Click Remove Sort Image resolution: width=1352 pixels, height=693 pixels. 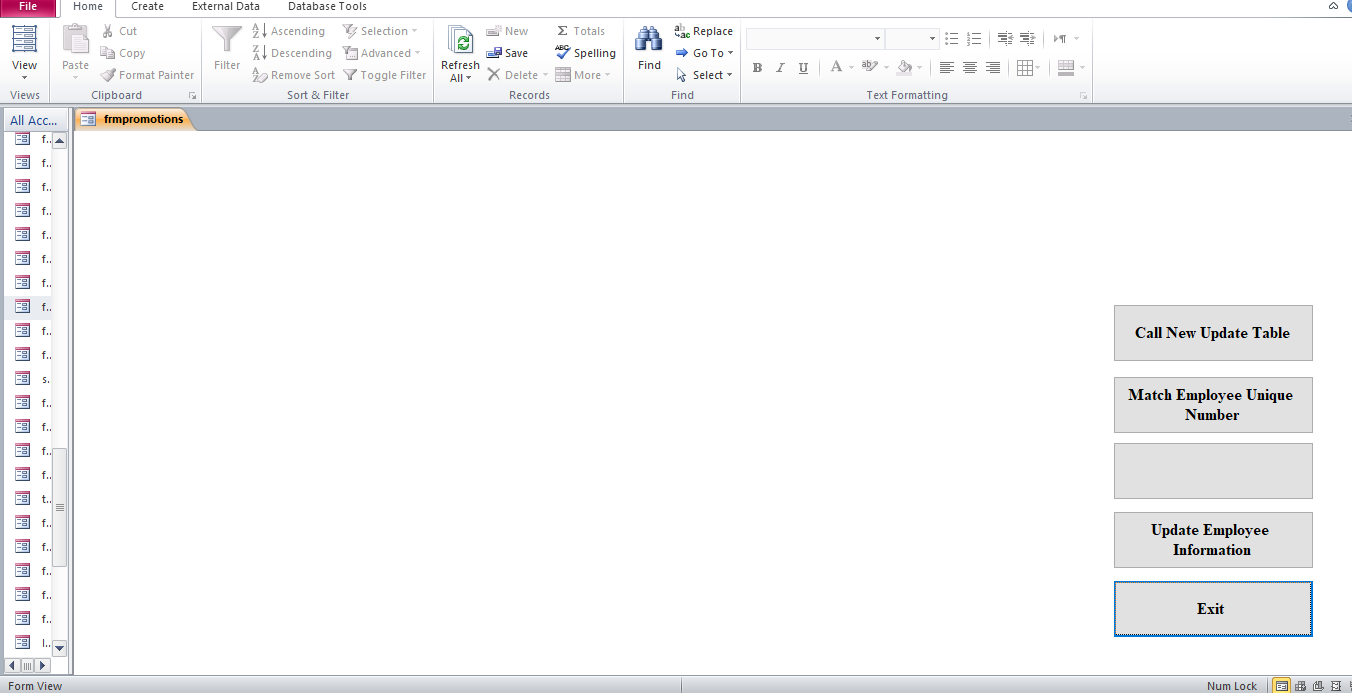(293, 75)
